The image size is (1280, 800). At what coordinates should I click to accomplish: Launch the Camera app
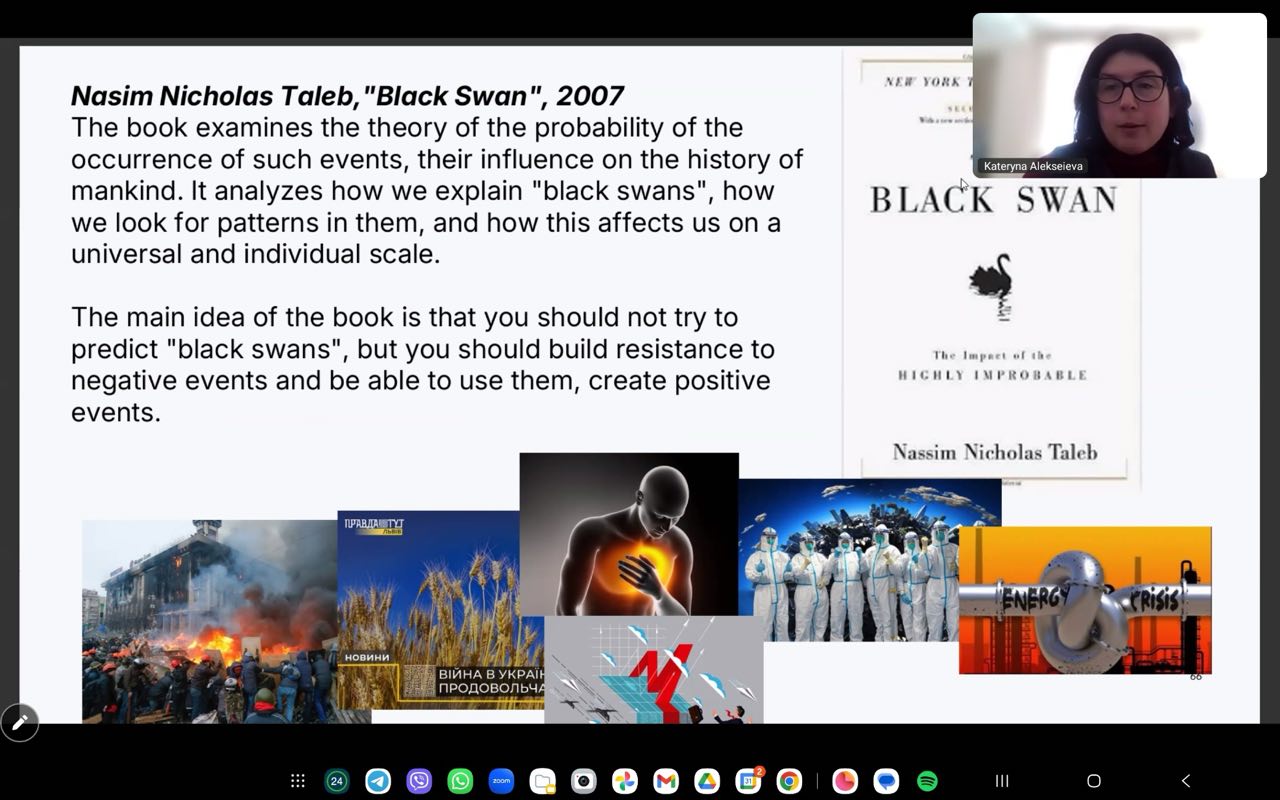[584, 781]
